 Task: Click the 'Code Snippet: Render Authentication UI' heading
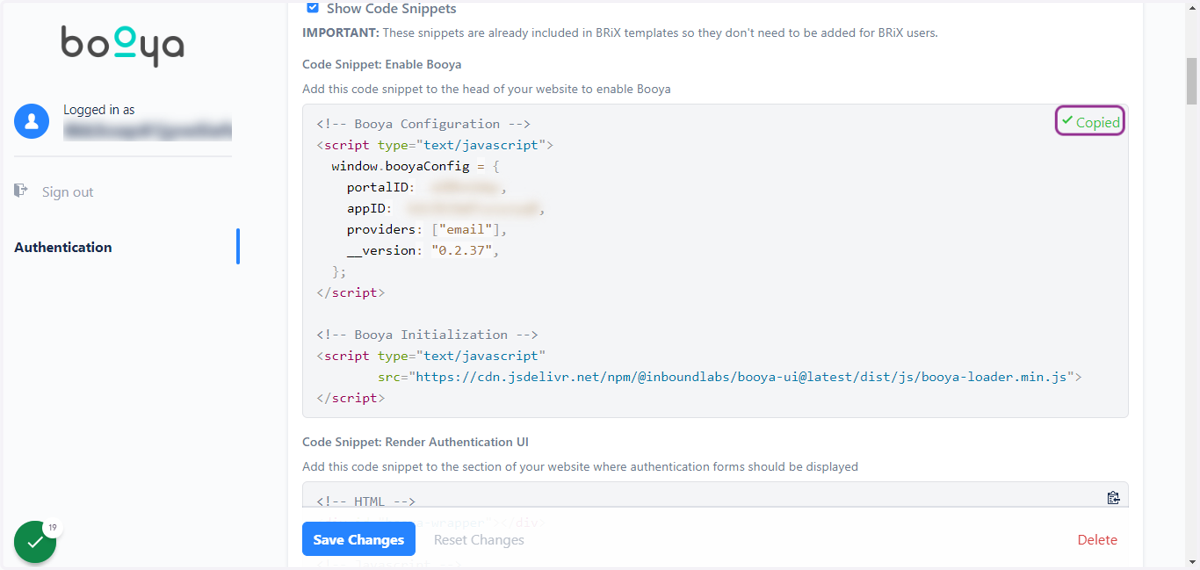tap(415, 441)
